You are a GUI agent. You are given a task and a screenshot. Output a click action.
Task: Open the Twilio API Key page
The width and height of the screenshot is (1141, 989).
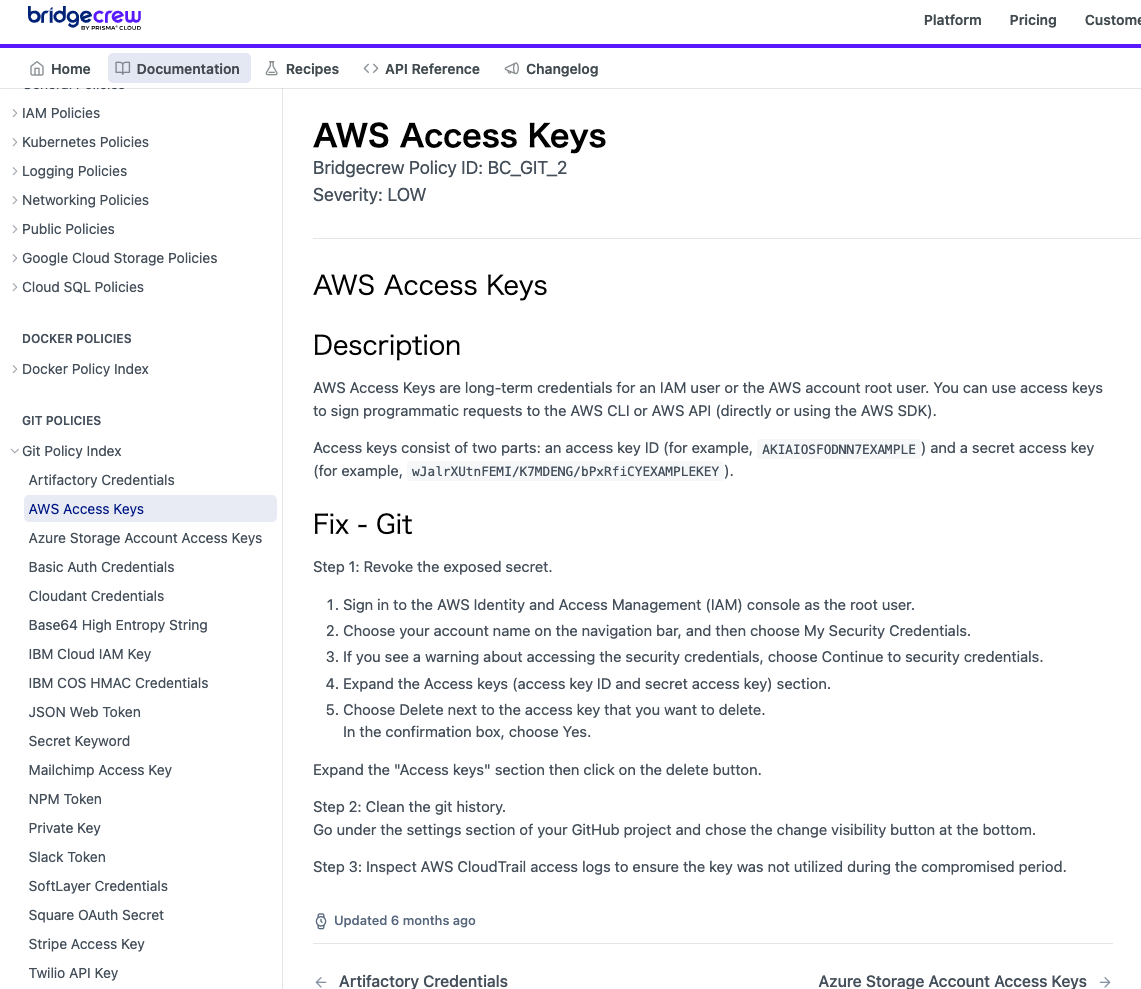point(73,974)
